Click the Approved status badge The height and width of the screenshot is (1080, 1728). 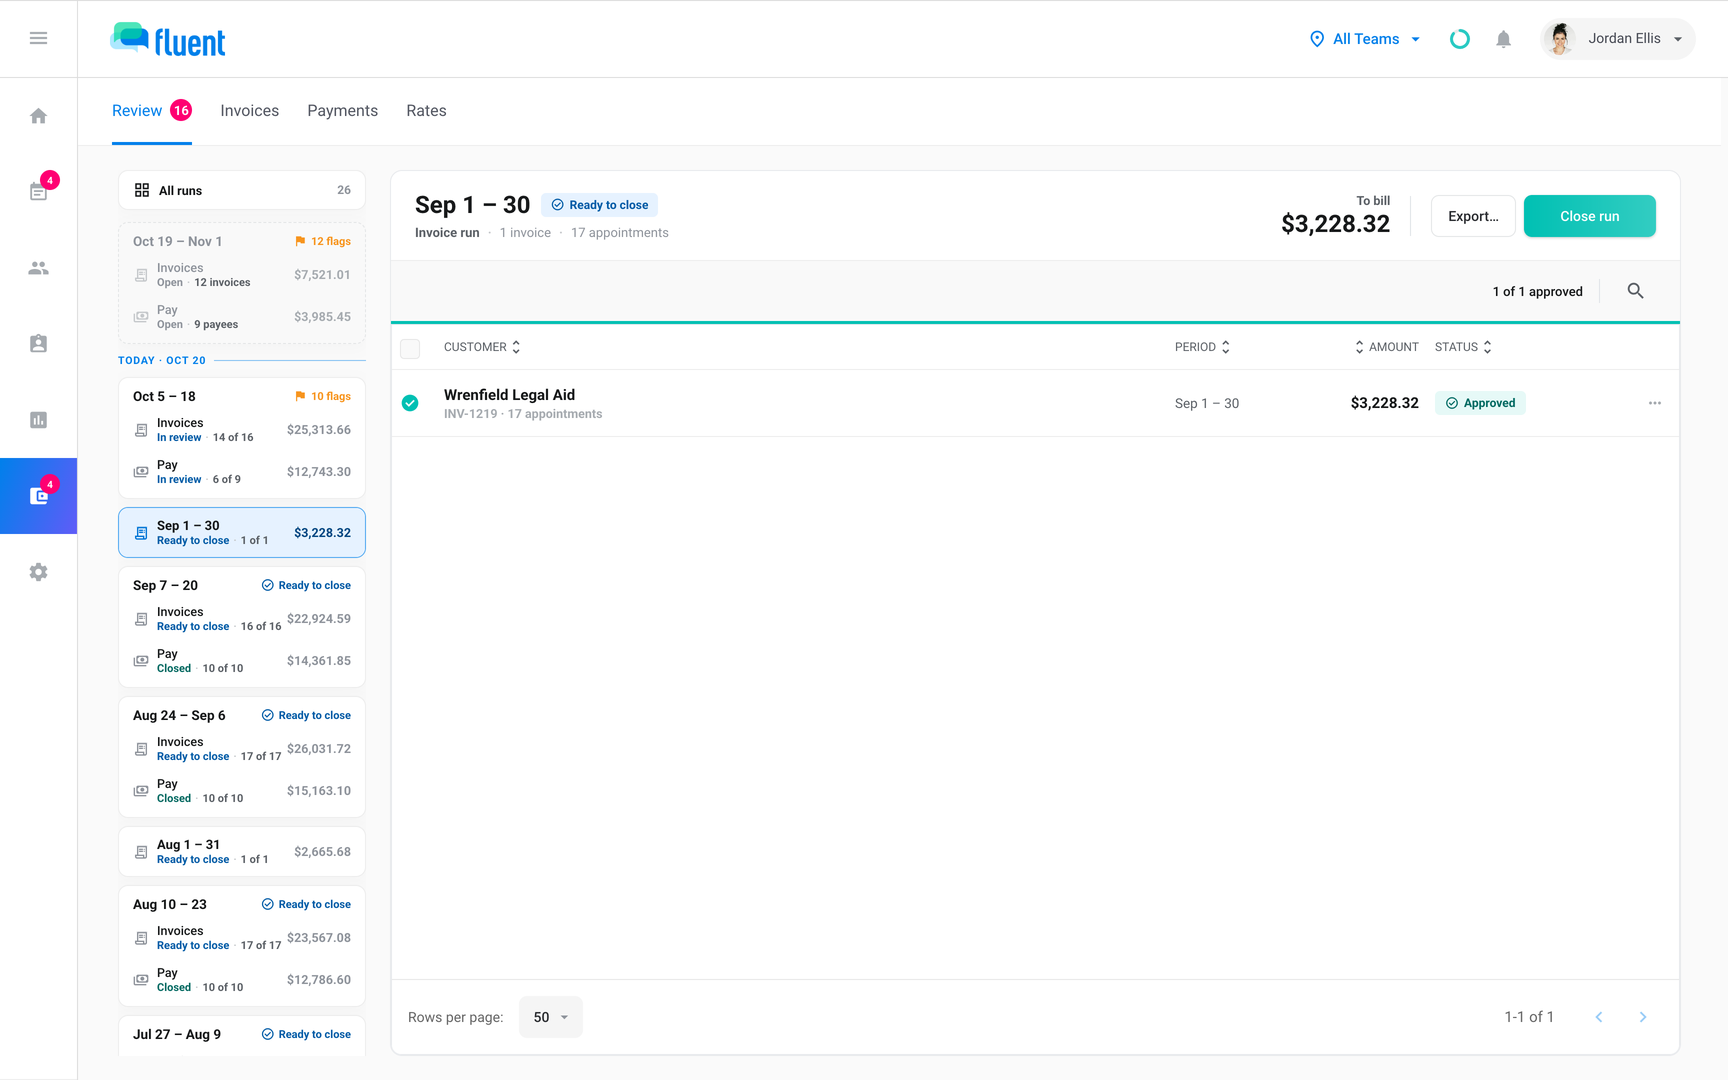[1480, 403]
